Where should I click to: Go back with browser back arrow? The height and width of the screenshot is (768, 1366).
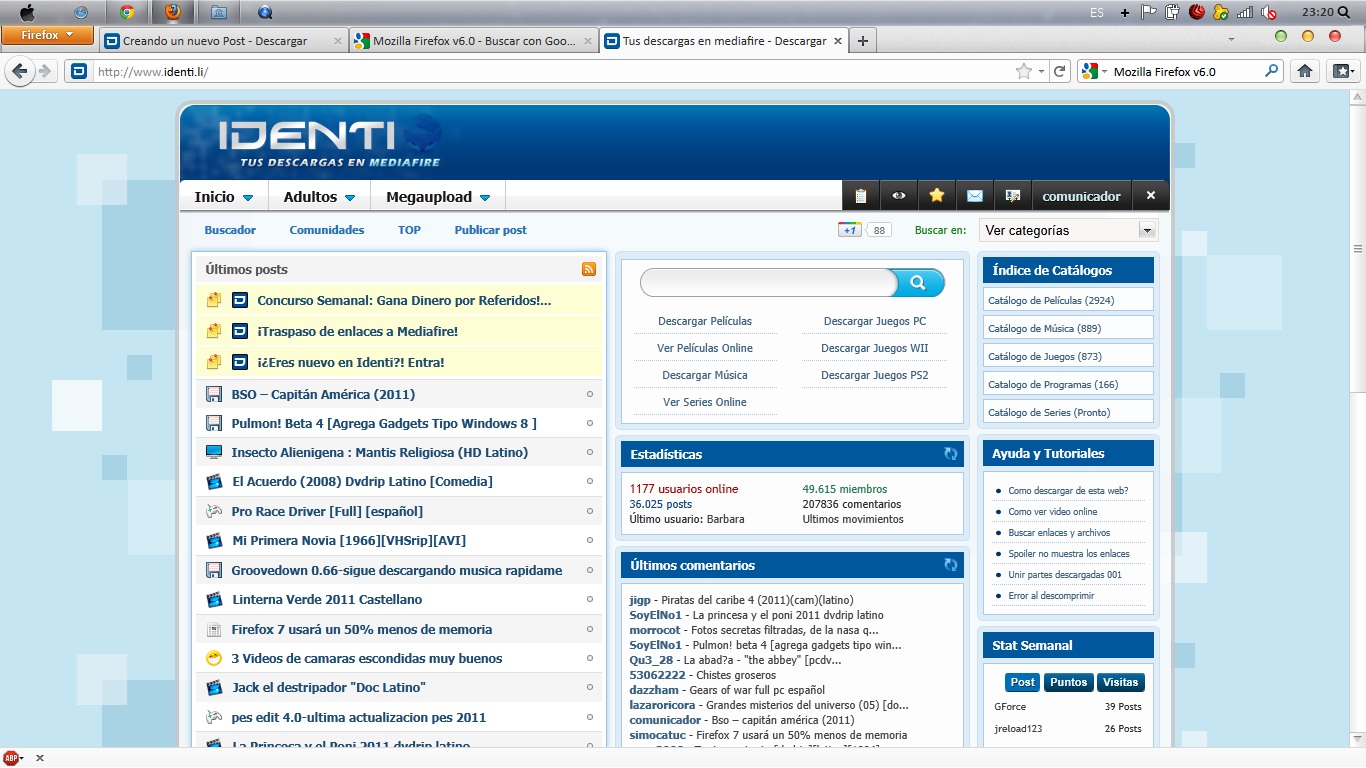click(x=19, y=71)
